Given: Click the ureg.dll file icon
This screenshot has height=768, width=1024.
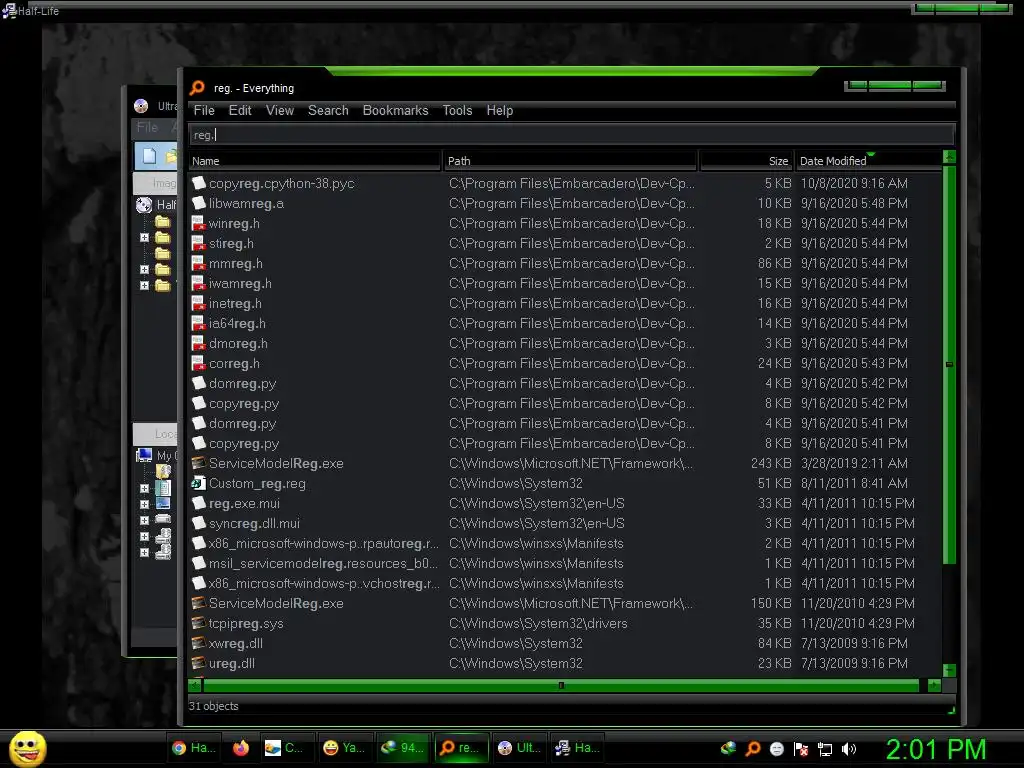Looking at the screenshot, I should coord(199,664).
